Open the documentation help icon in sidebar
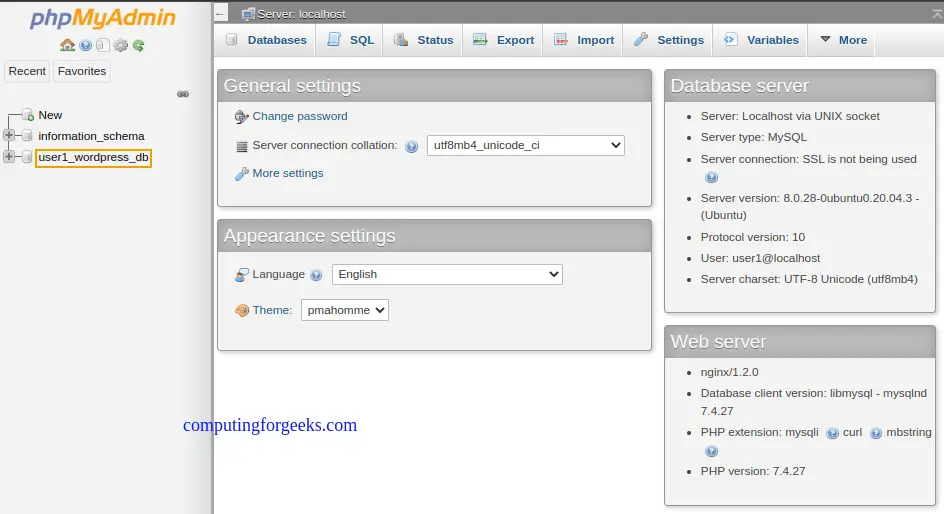Image resolution: width=944 pixels, height=514 pixels. coord(85,45)
